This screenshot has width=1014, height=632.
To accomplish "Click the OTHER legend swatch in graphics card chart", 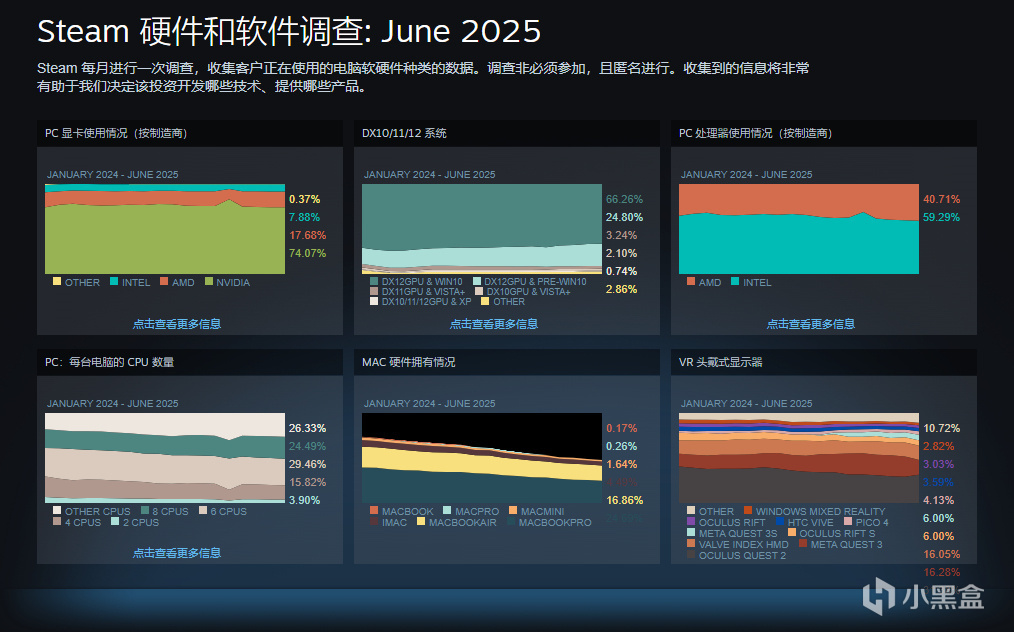I will pos(57,281).
